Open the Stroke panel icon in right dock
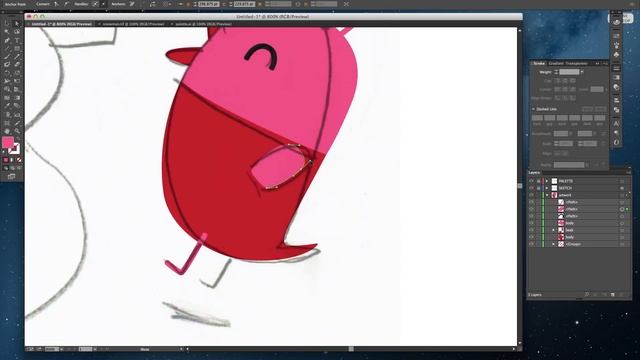This screenshot has height=360, width=640. [x=616, y=68]
